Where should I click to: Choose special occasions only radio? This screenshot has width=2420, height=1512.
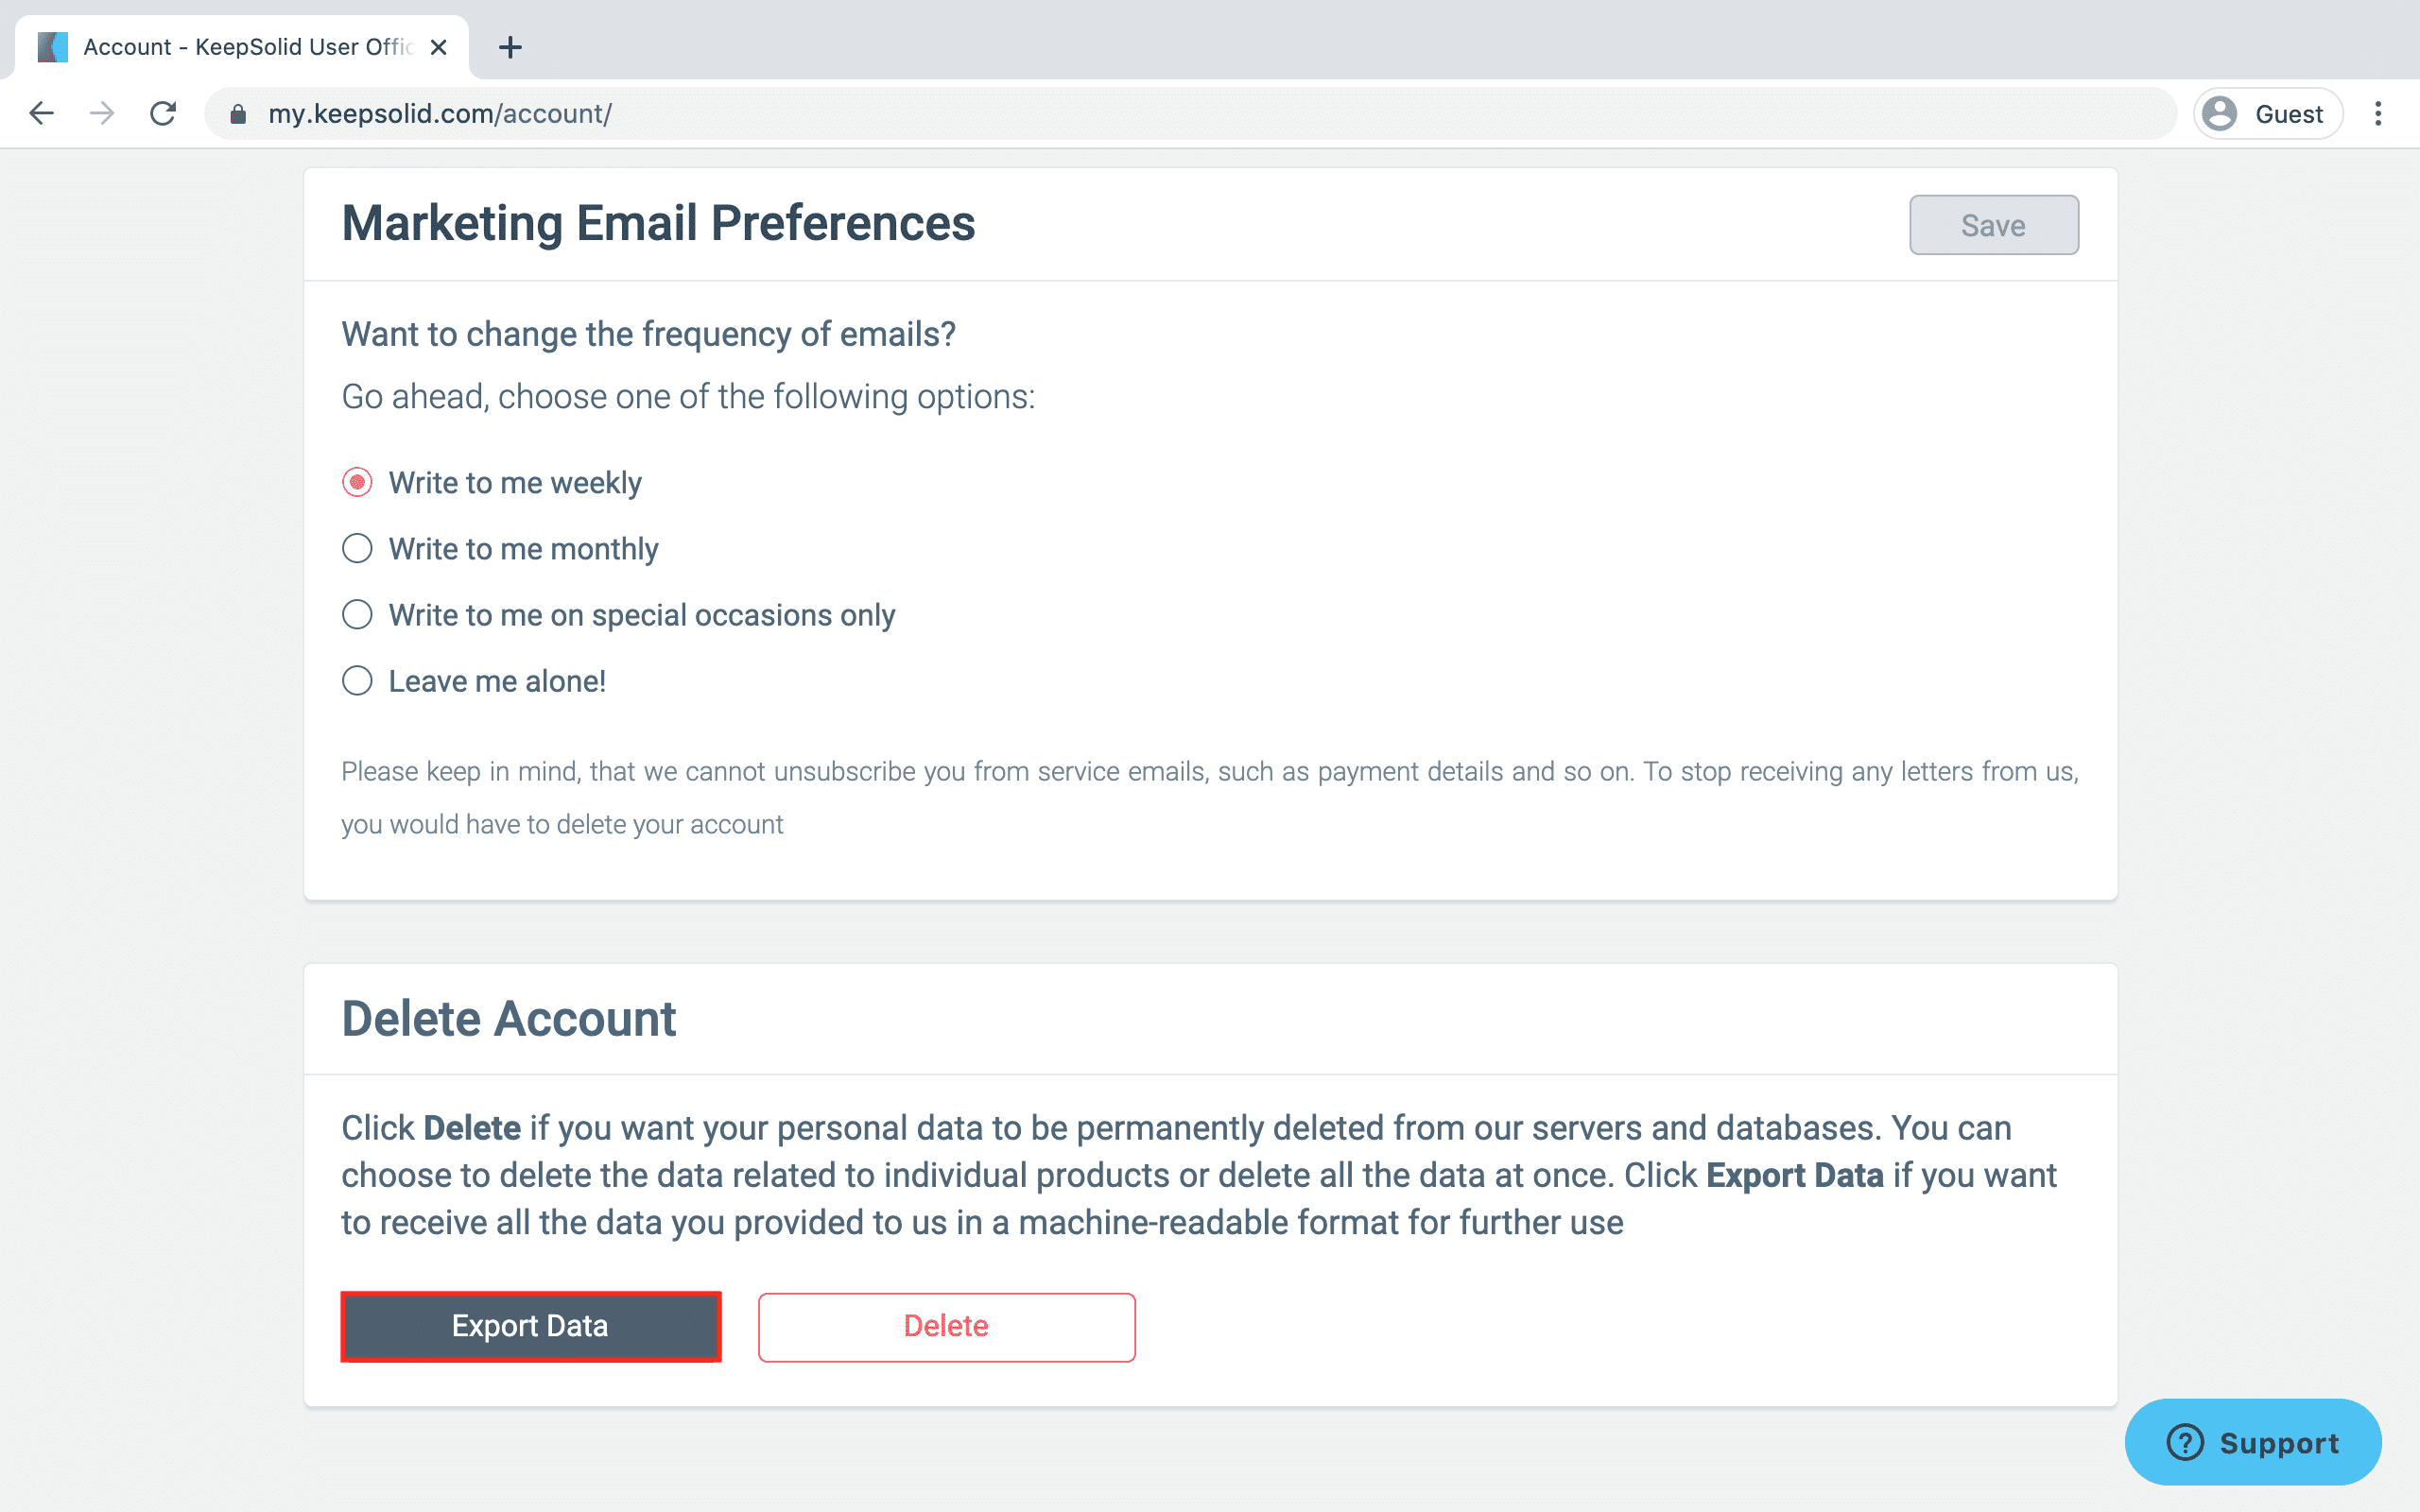click(357, 614)
